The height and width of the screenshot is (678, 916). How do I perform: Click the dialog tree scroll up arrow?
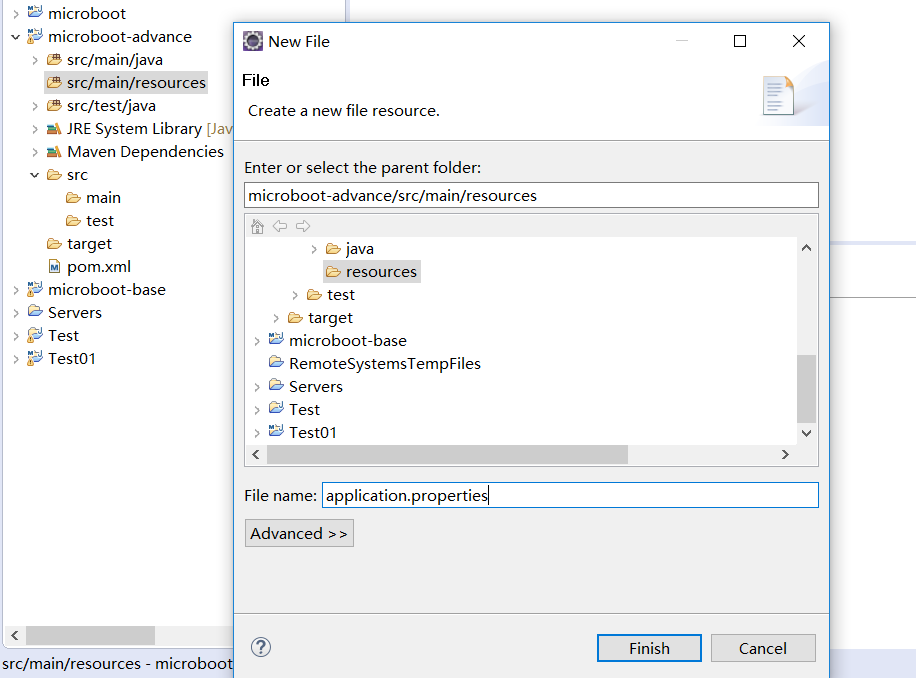click(x=806, y=248)
